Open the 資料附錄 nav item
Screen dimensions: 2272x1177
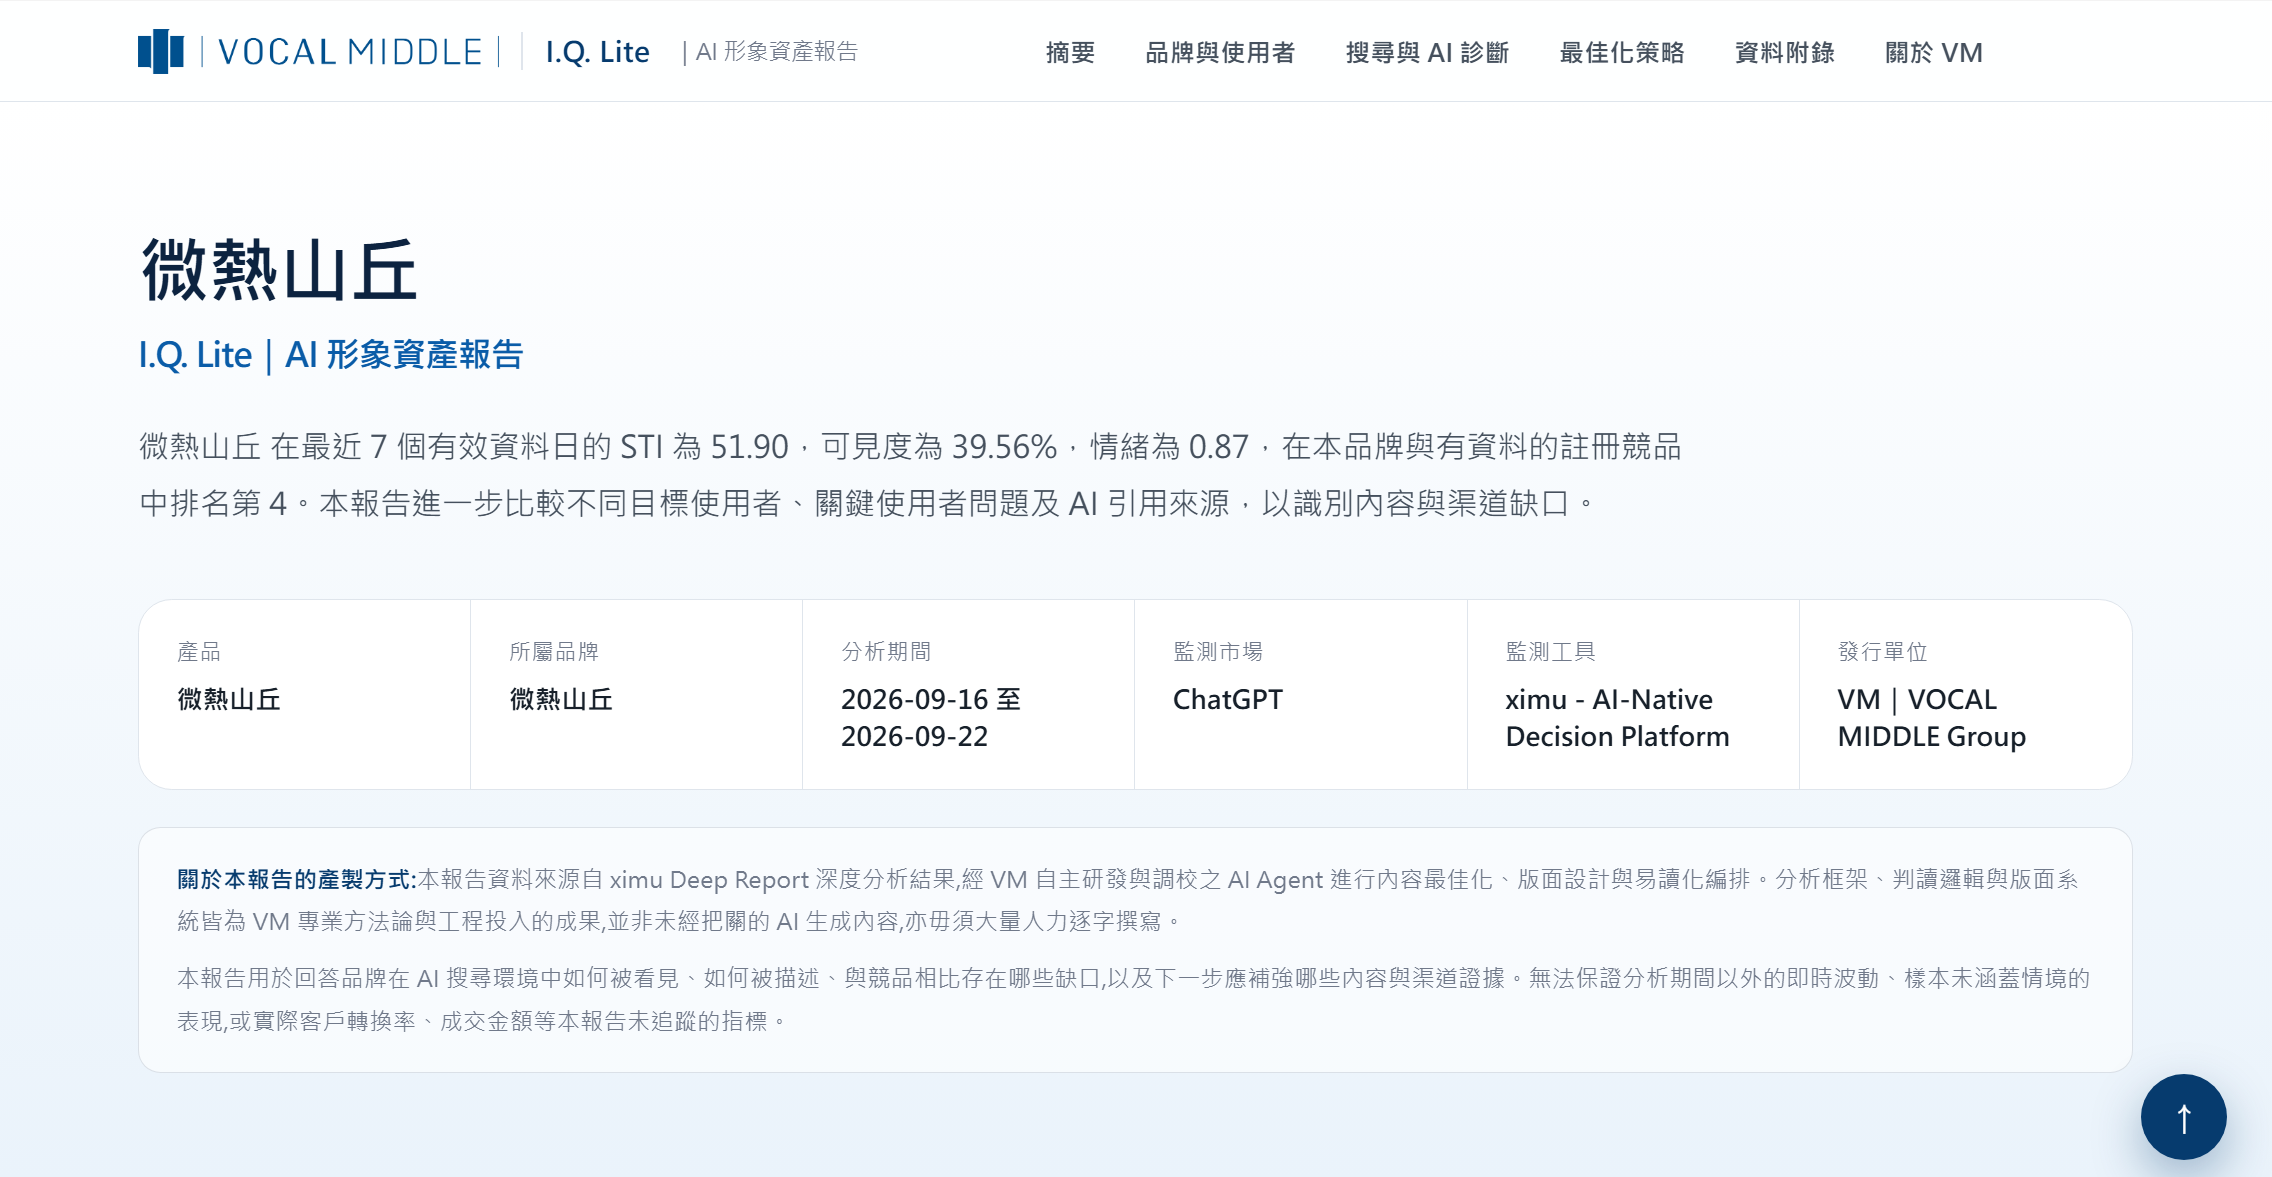(1785, 52)
